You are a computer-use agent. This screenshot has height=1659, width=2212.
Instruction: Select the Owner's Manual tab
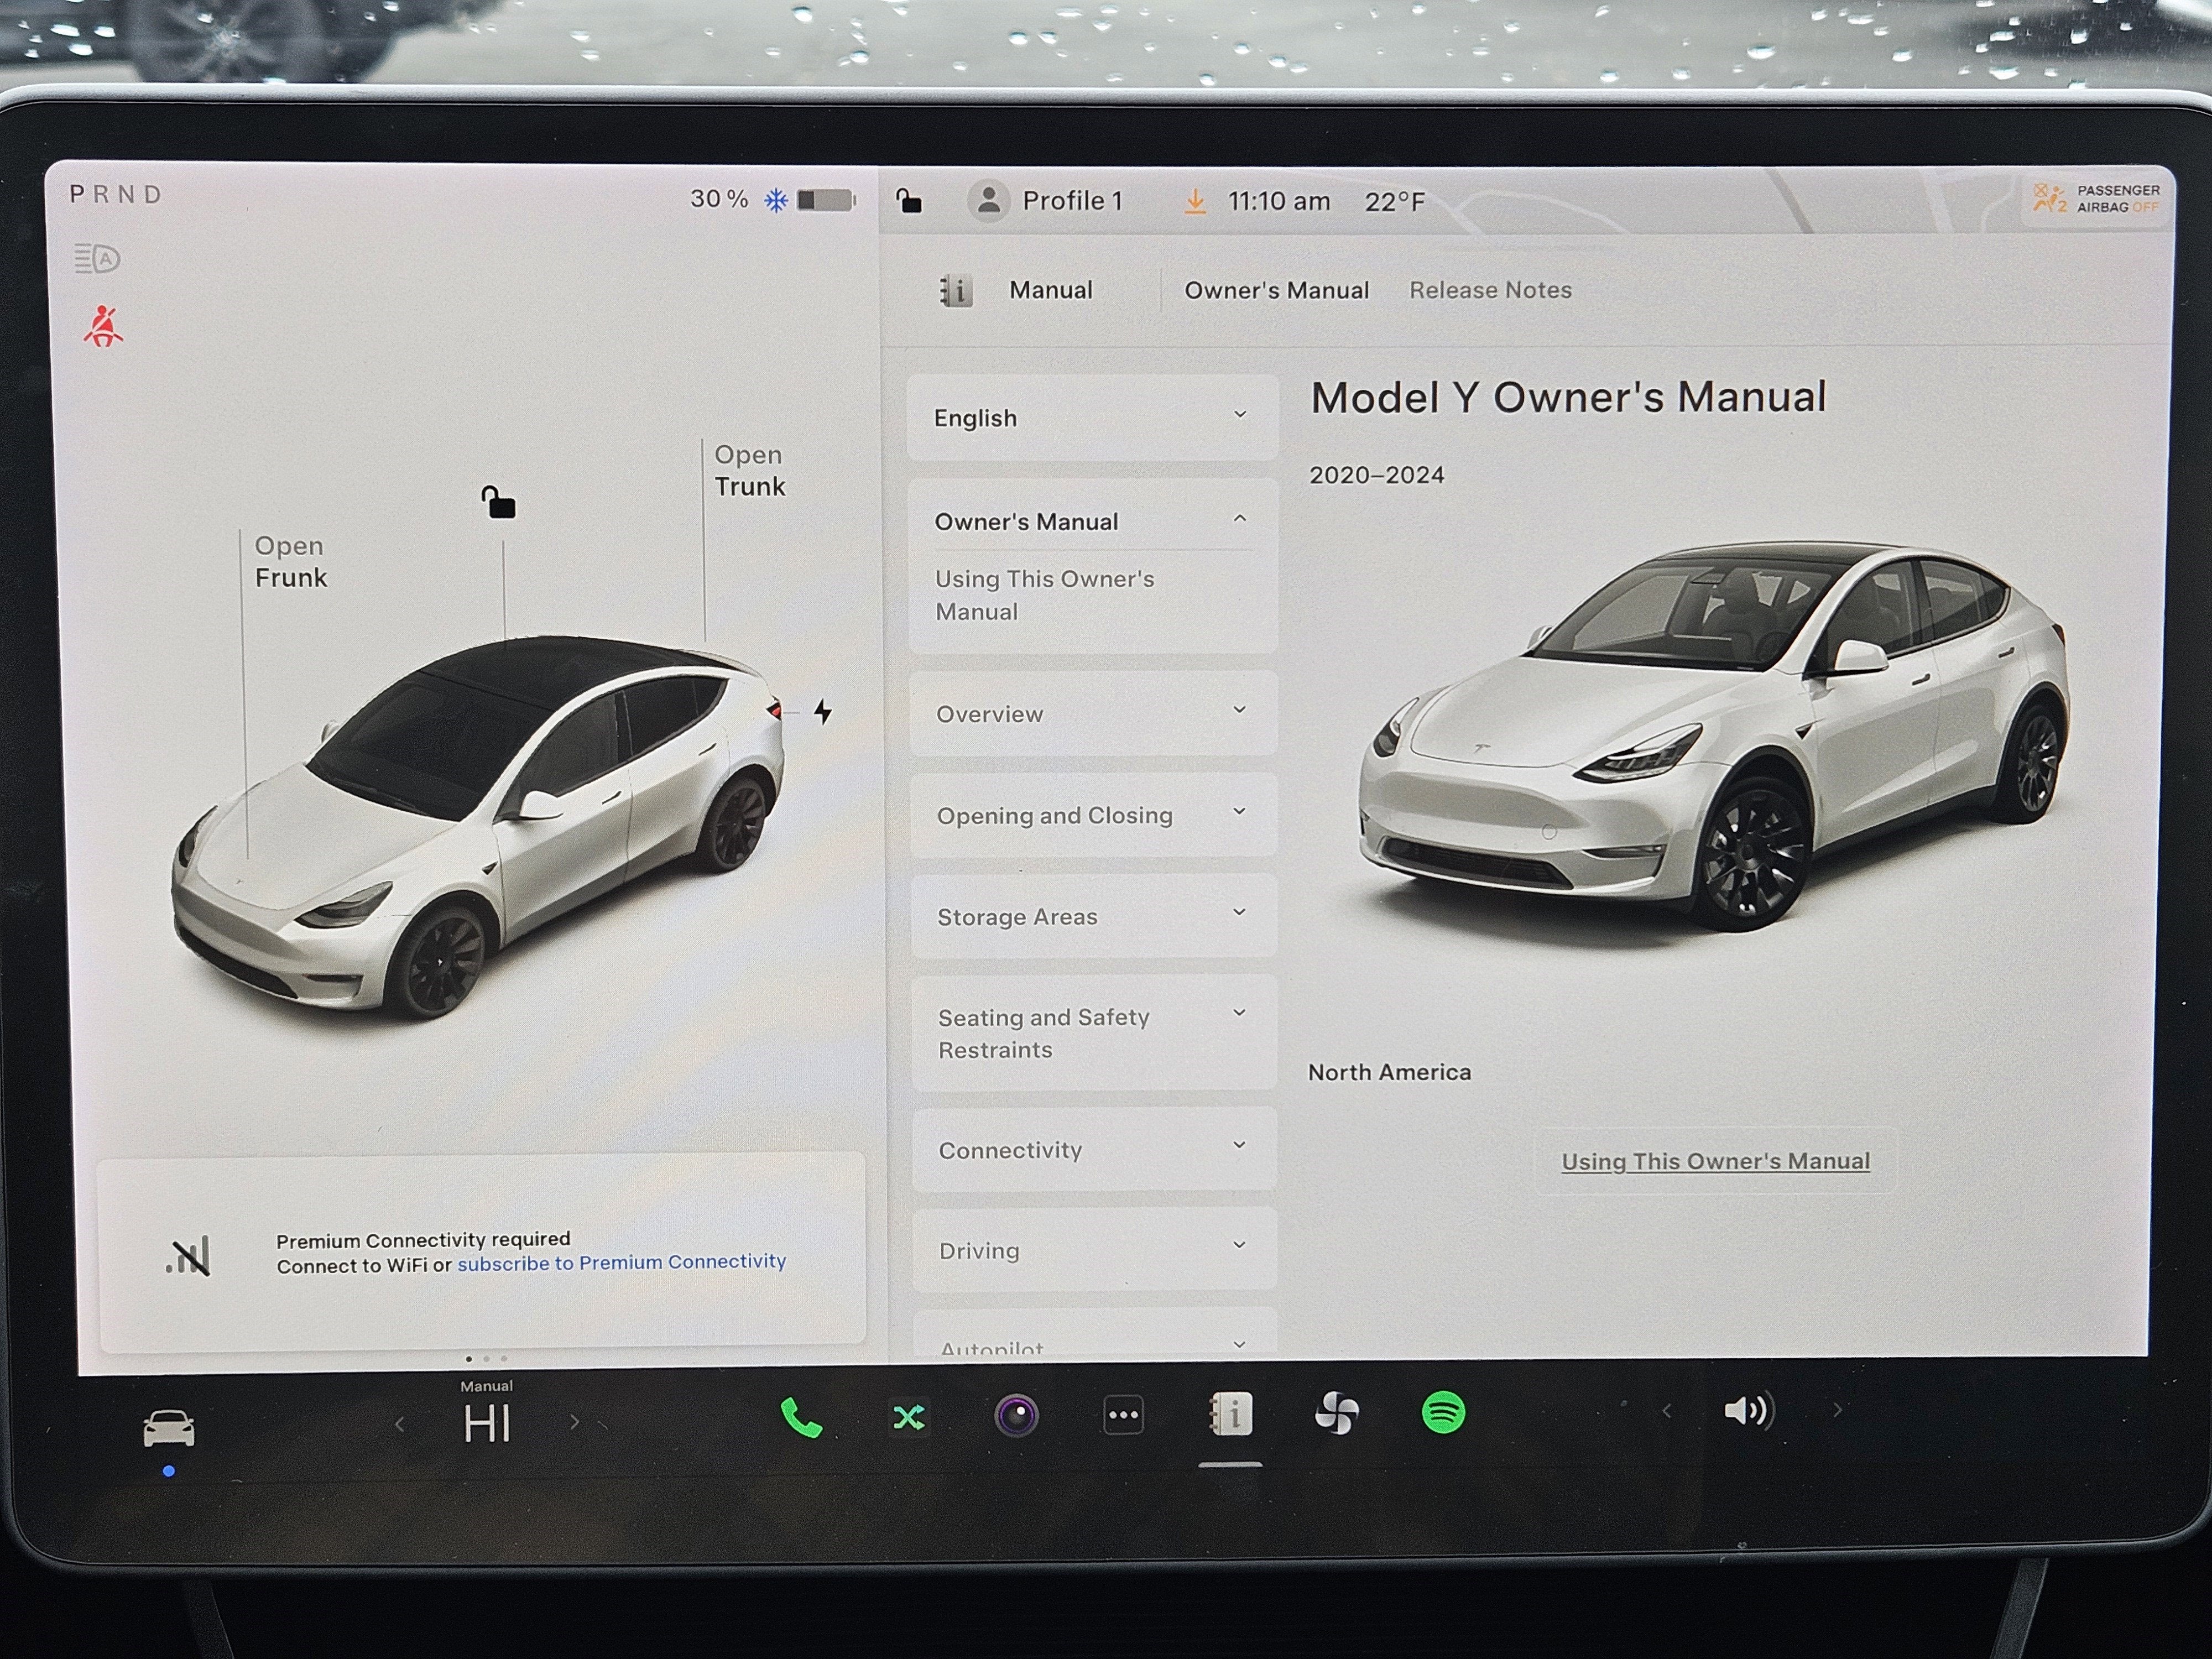click(1276, 290)
